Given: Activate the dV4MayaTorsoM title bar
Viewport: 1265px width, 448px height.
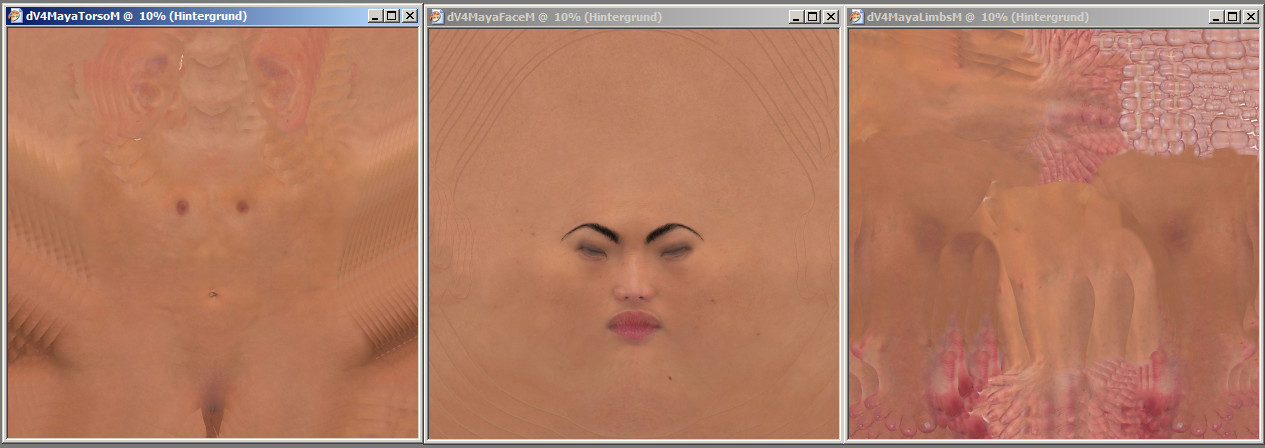Looking at the screenshot, I should click(213, 17).
